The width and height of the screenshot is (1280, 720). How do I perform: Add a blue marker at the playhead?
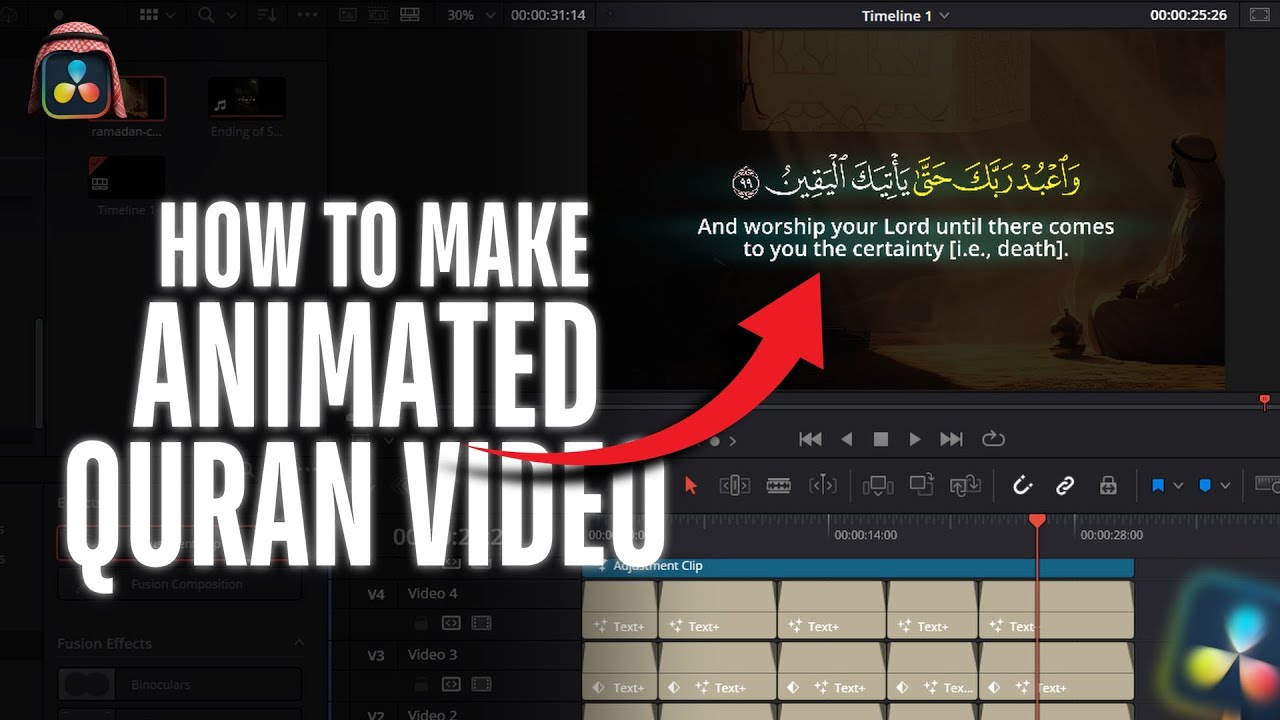click(x=1205, y=486)
